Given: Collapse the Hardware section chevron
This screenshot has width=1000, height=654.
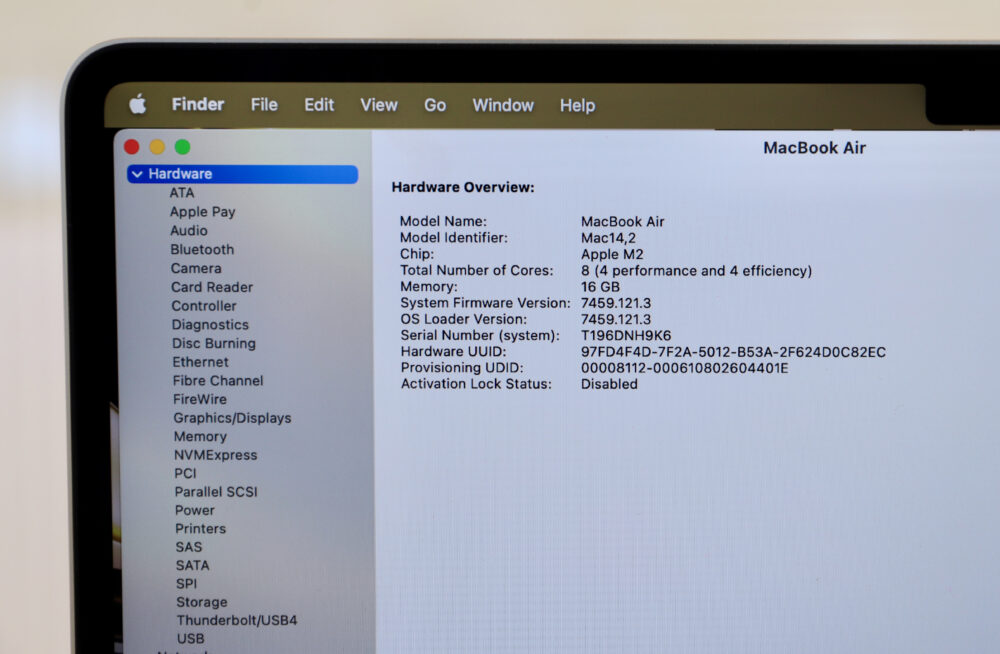Looking at the screenshot, I should click(x=137, y=174).
